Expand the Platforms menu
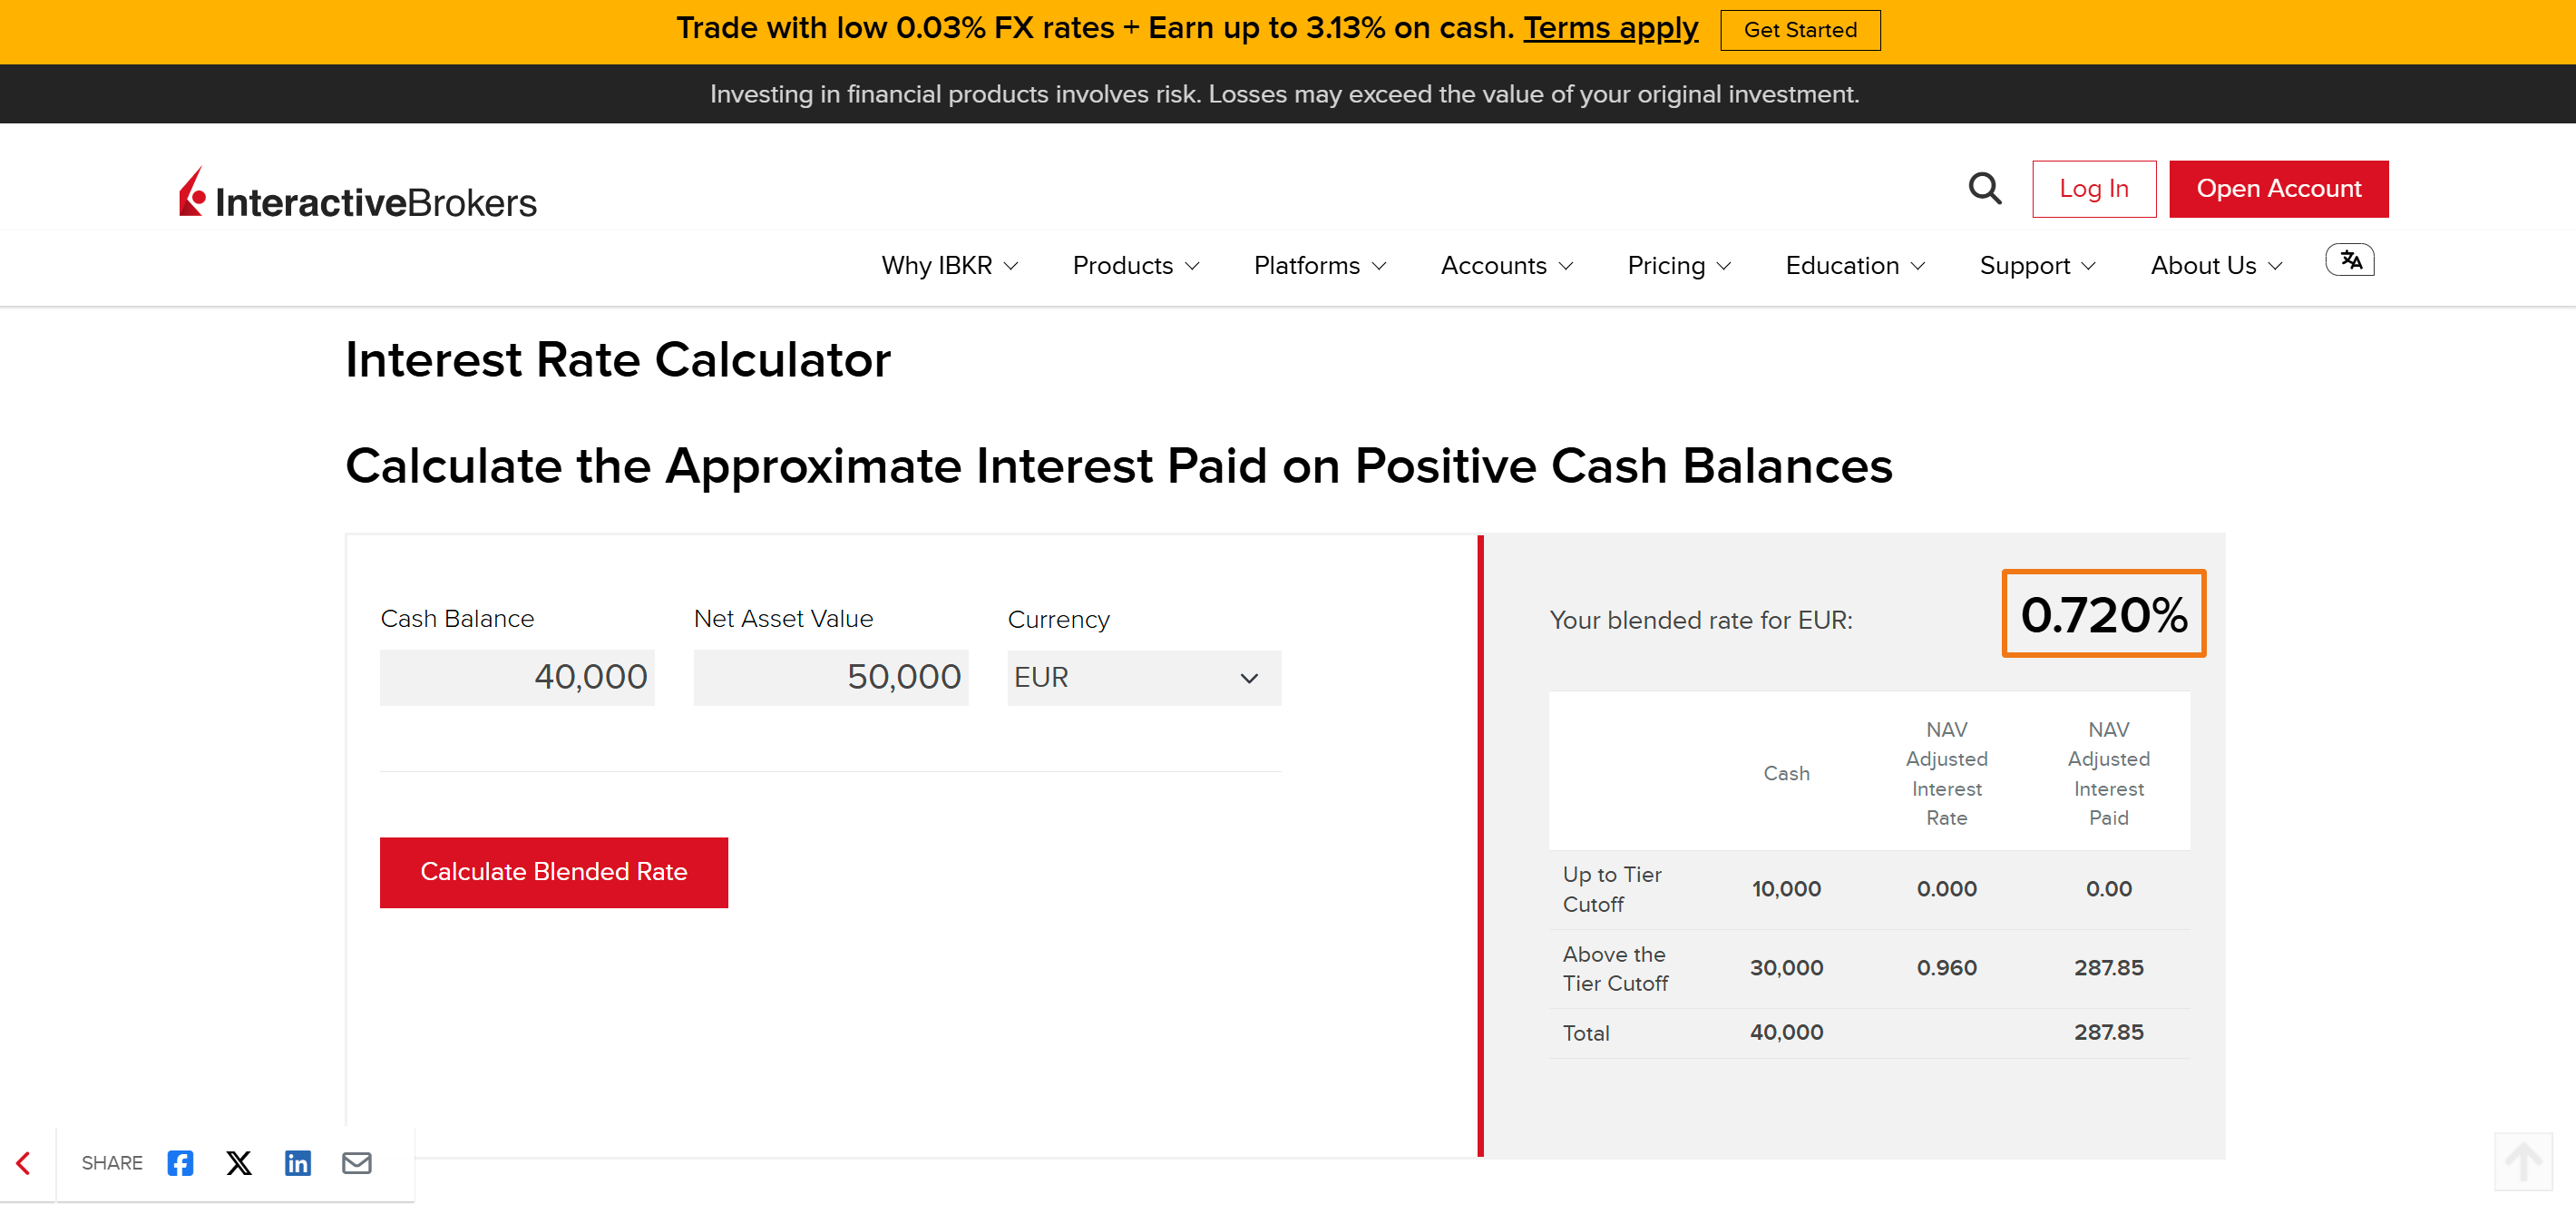The height and width of the screenshot is (1214, 2576). click(1320, 266)
